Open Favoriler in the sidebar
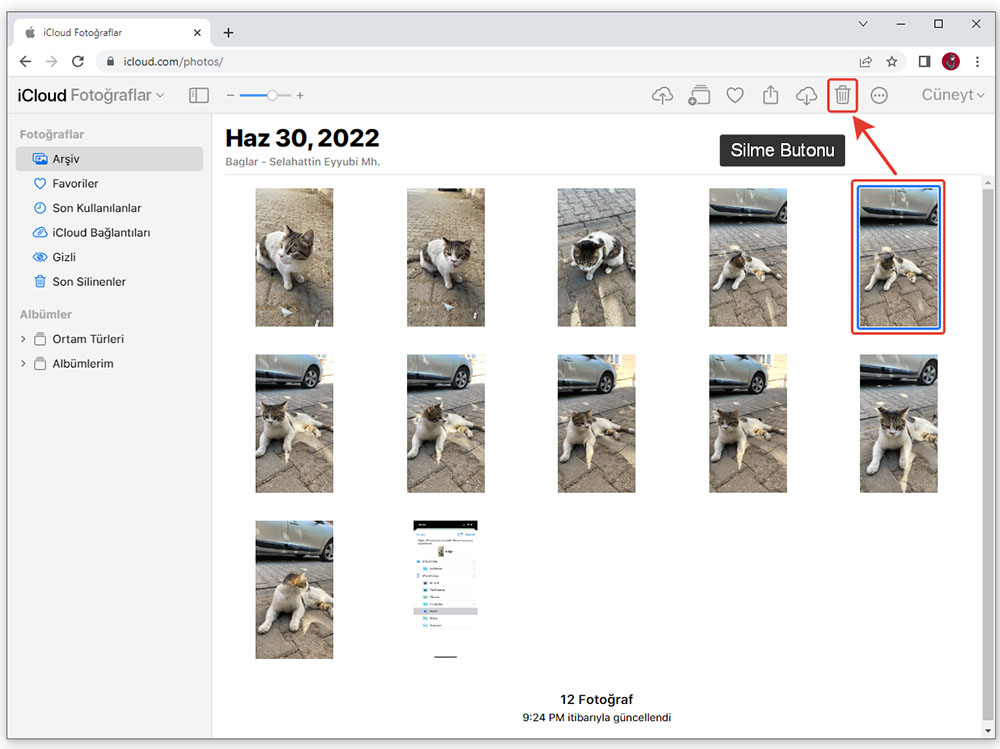Viewport: 1000px width, 749px height. click(75, 184)
